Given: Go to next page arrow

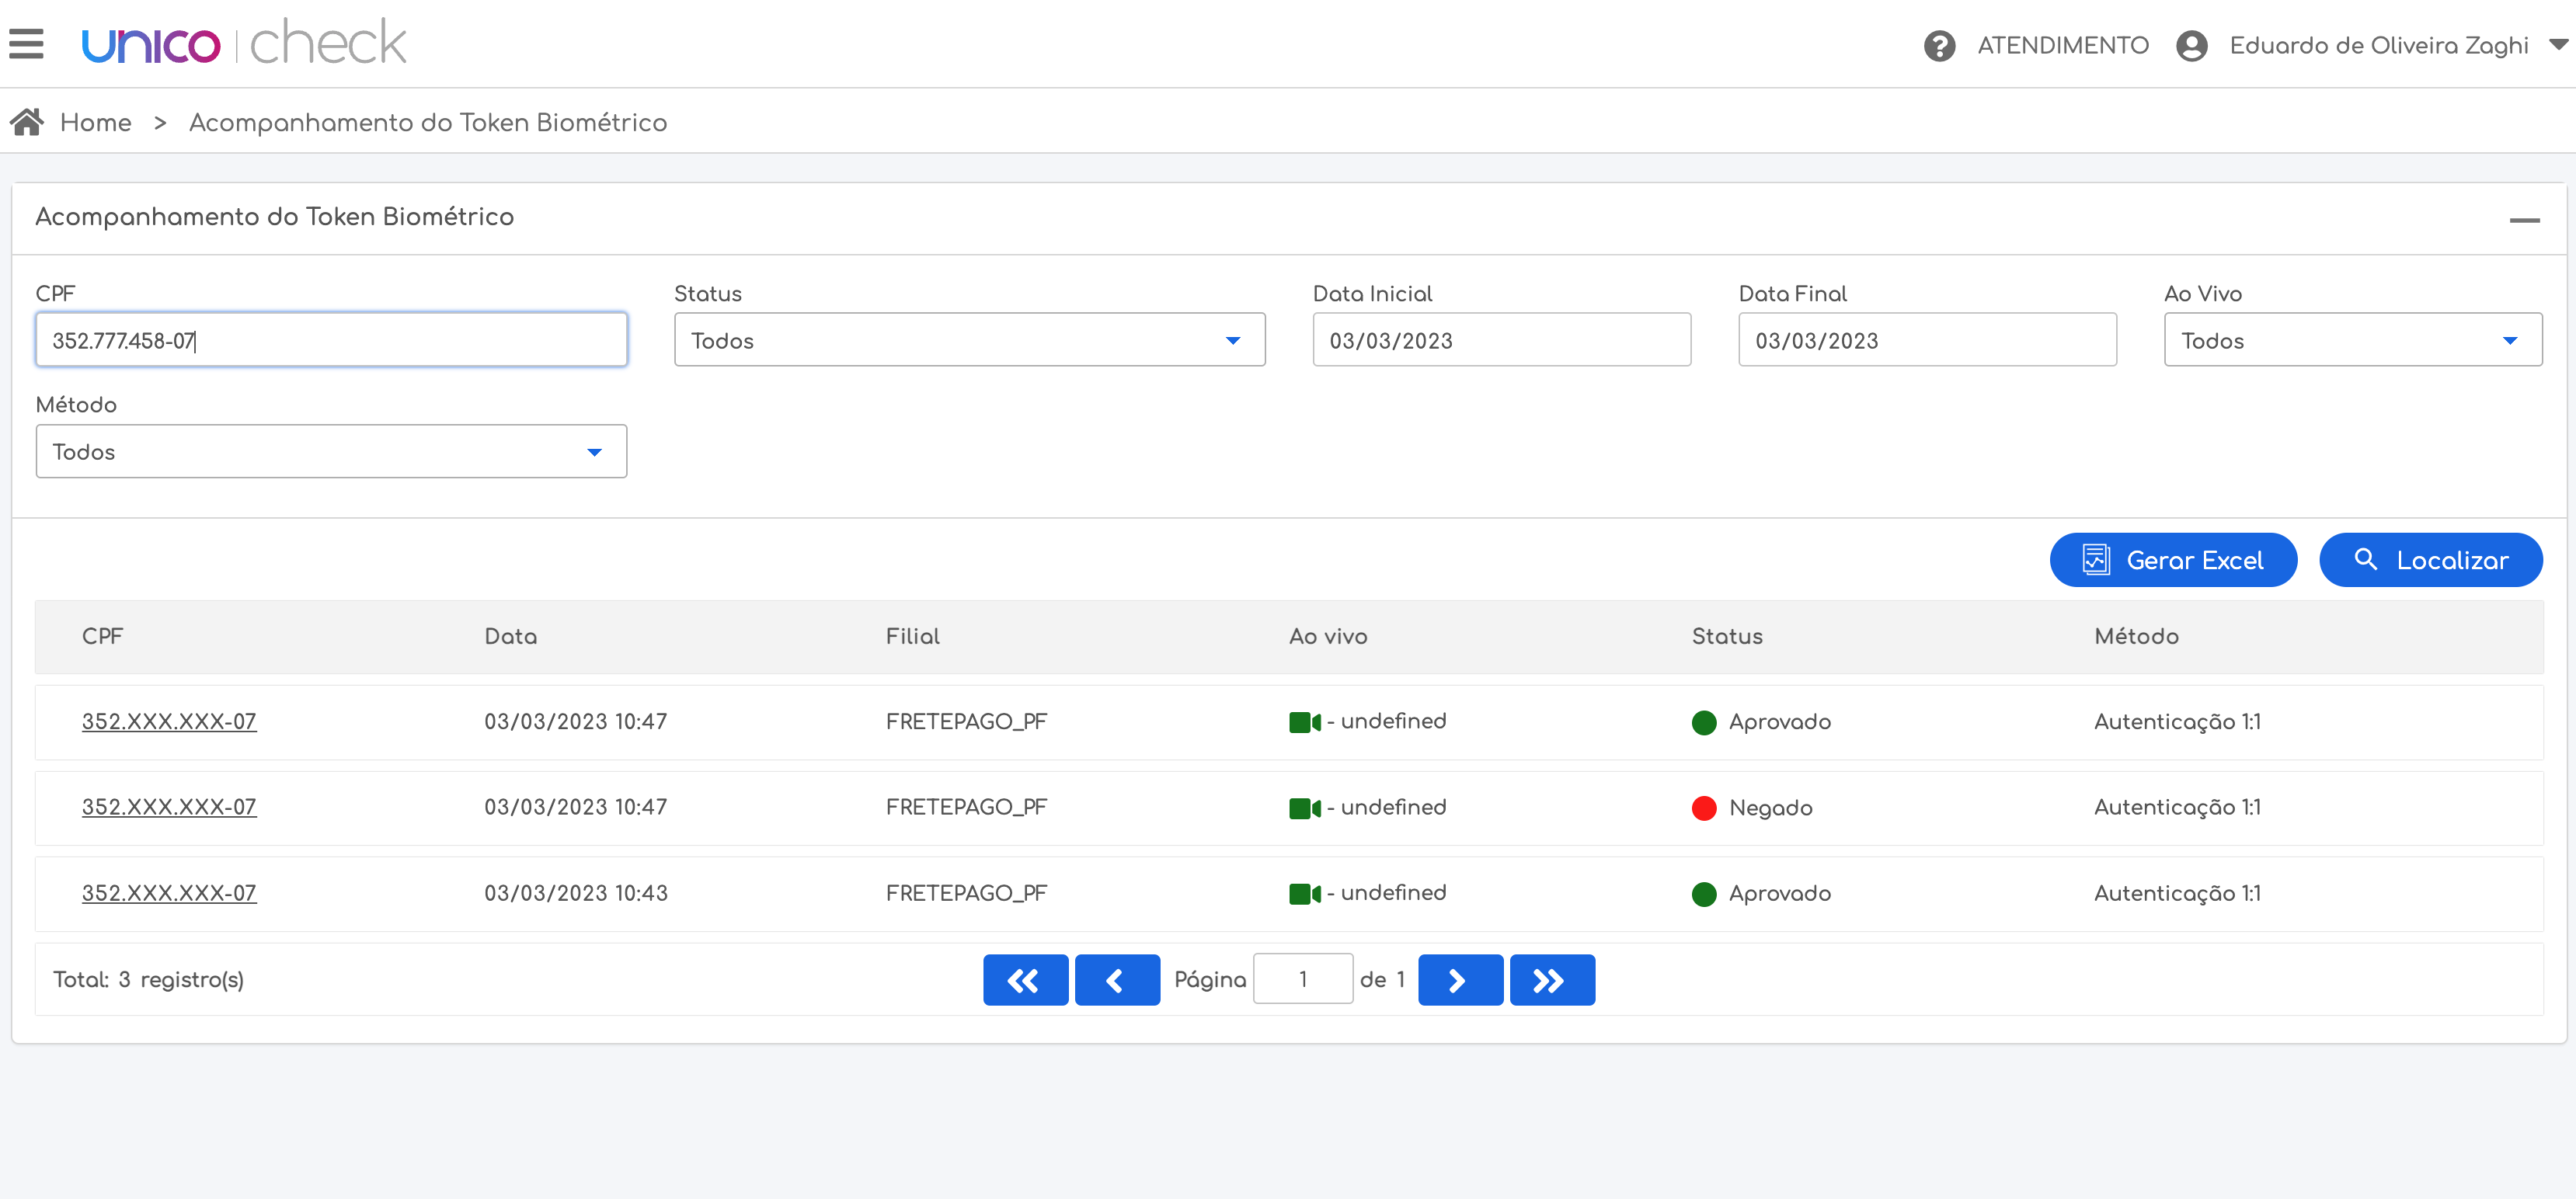Looking at the screenshot, I should (1460, 980).
